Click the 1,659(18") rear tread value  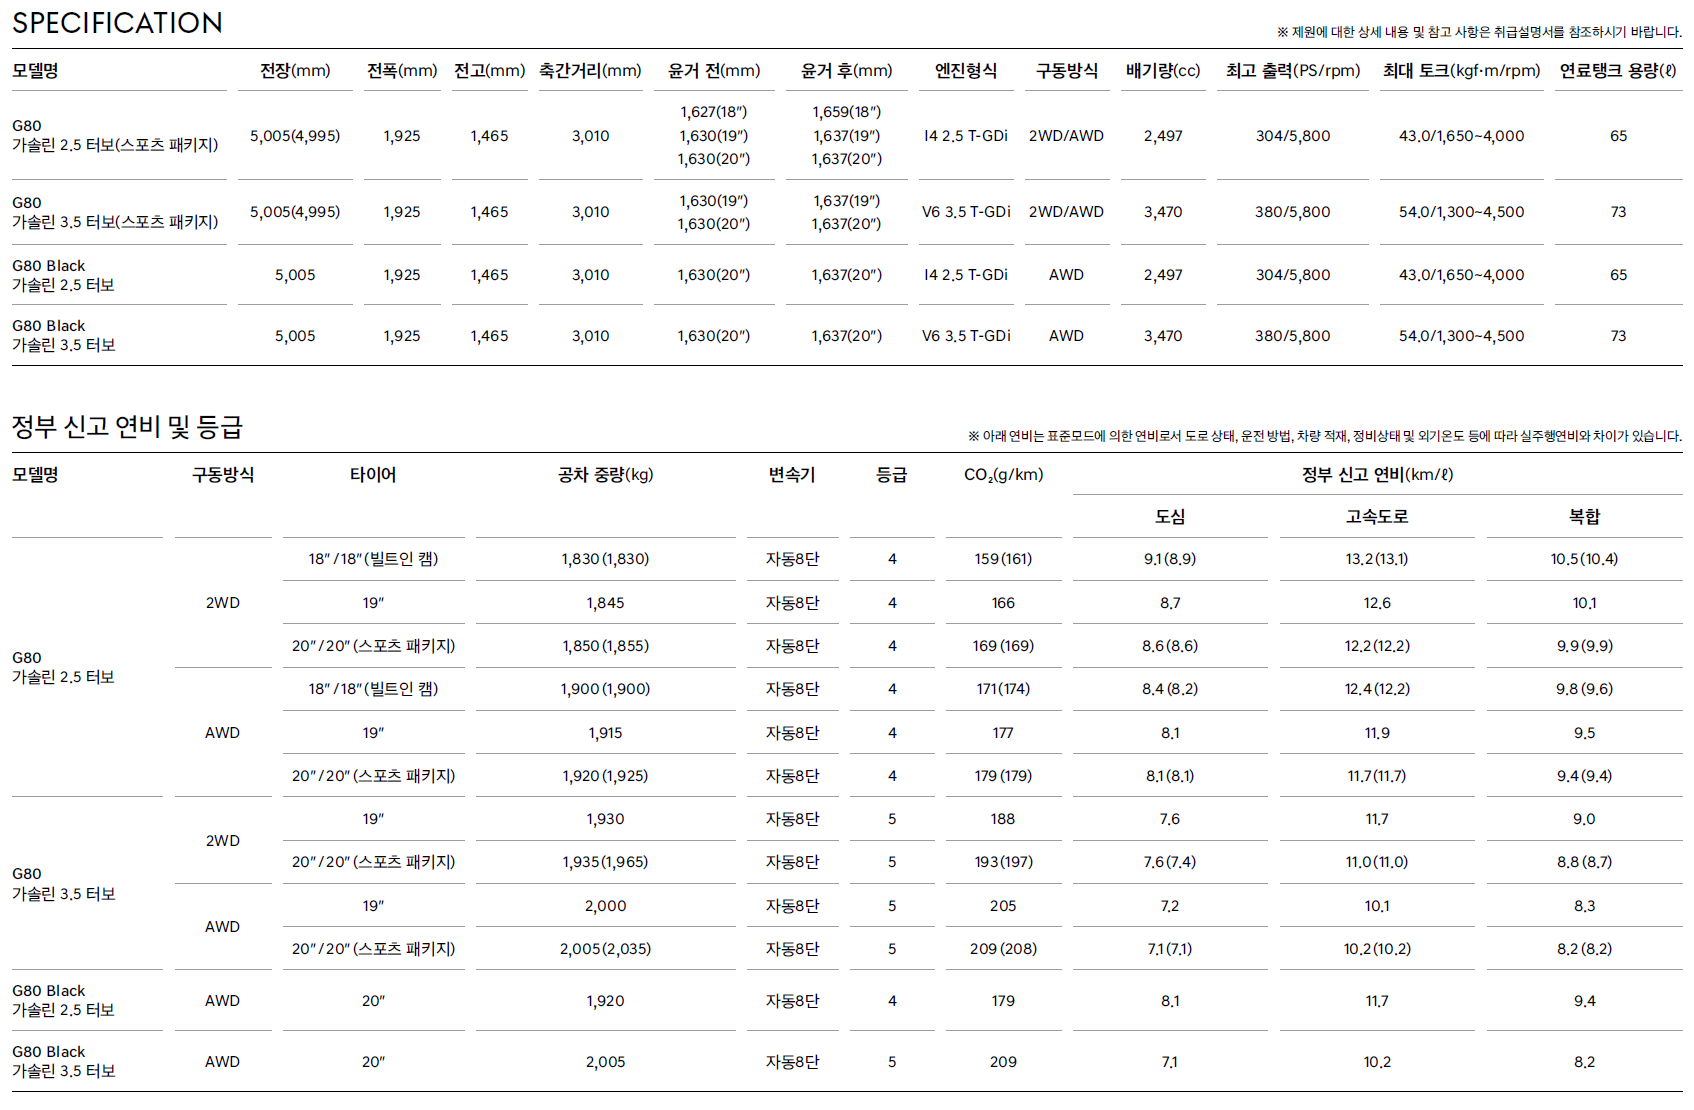click(x=846, y=112)
